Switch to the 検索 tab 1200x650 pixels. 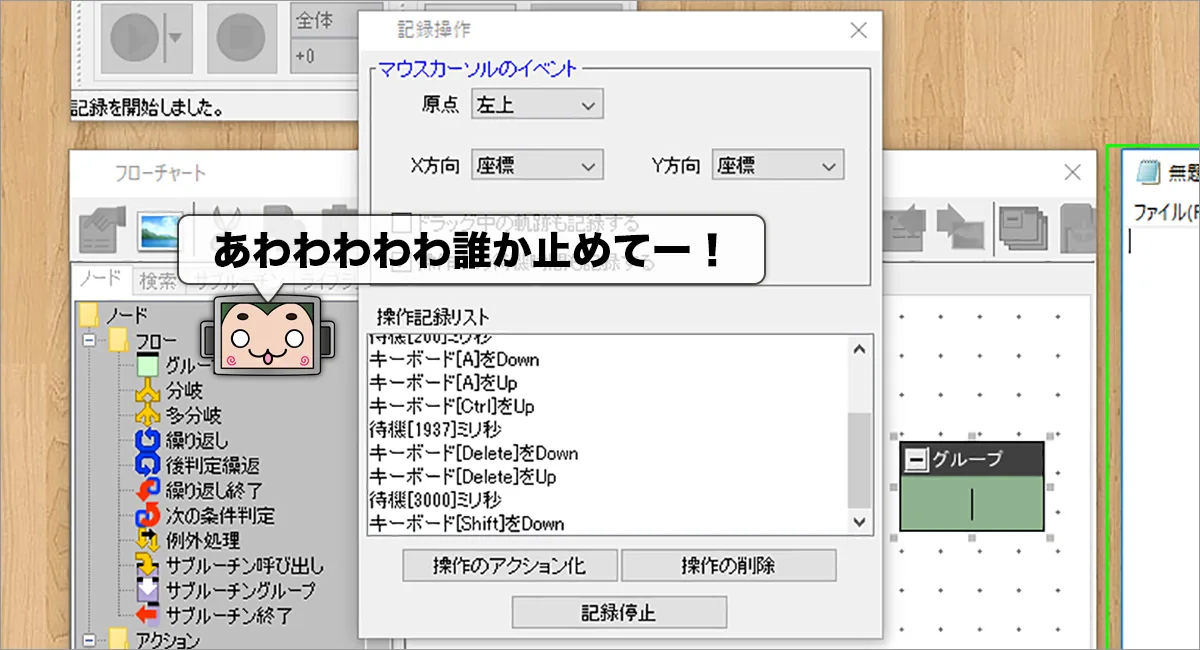(156, 281)
